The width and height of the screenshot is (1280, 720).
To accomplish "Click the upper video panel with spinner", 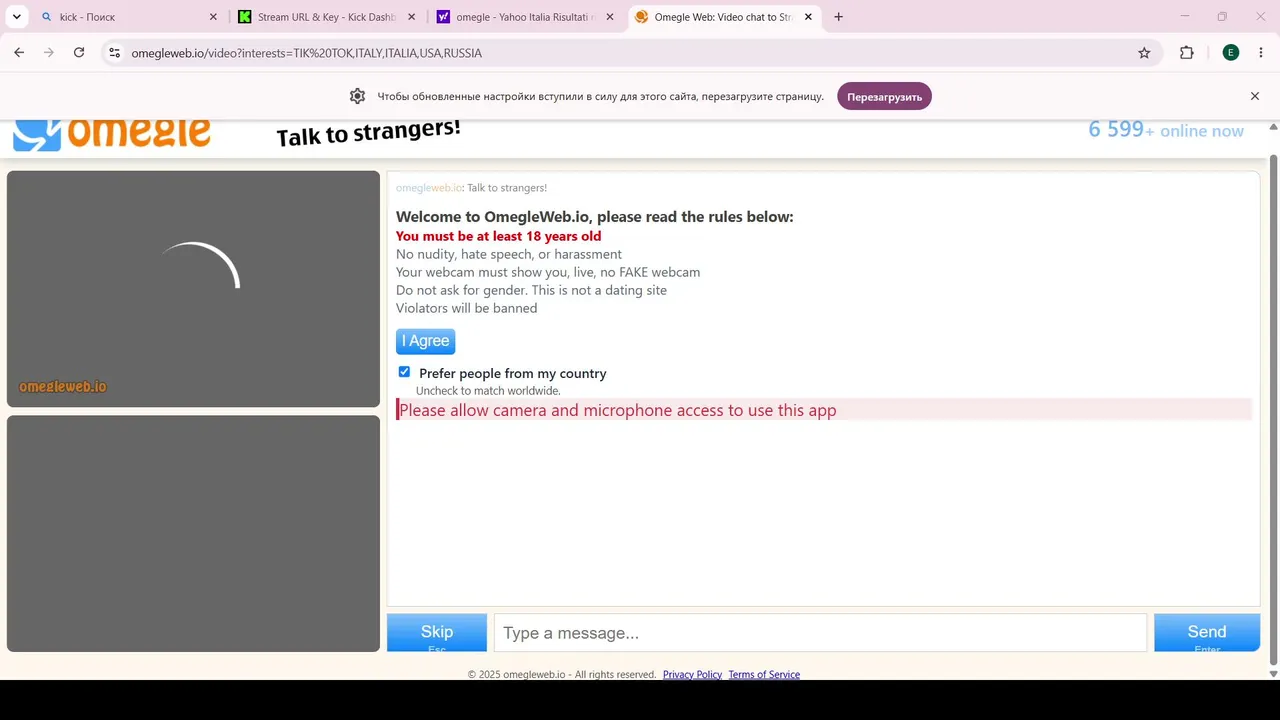I will (x=193, y=289).
